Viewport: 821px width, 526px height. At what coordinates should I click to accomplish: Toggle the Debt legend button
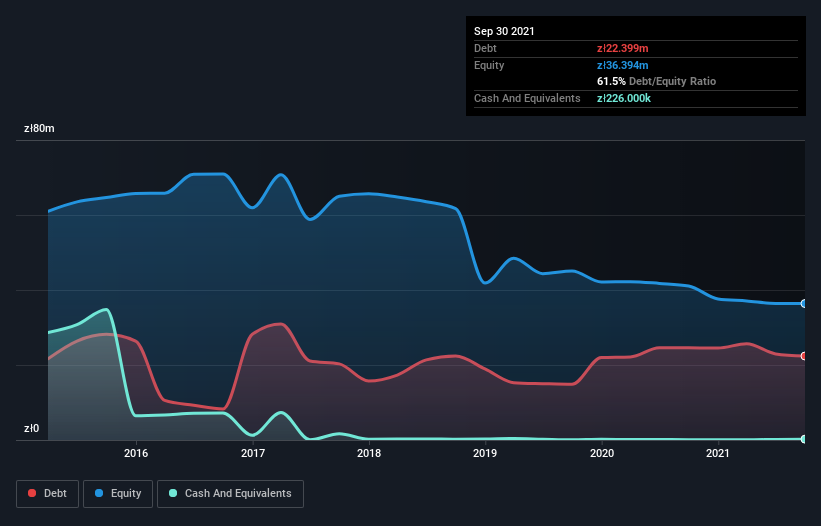48,494
